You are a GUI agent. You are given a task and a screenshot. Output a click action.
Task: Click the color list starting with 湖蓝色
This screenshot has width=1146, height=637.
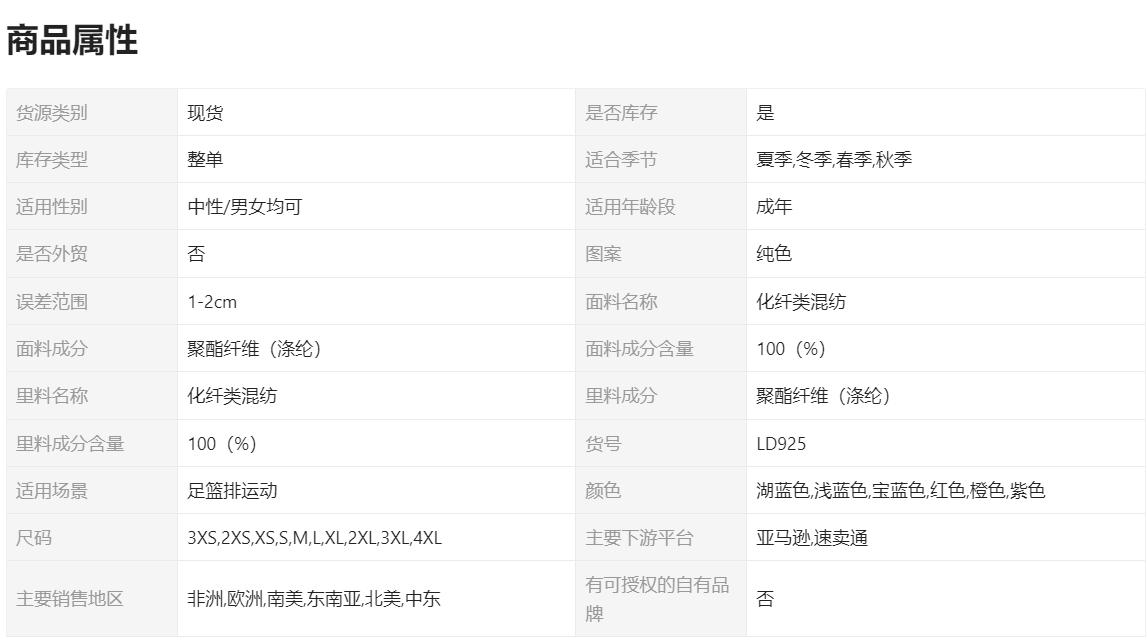[900, 491]
